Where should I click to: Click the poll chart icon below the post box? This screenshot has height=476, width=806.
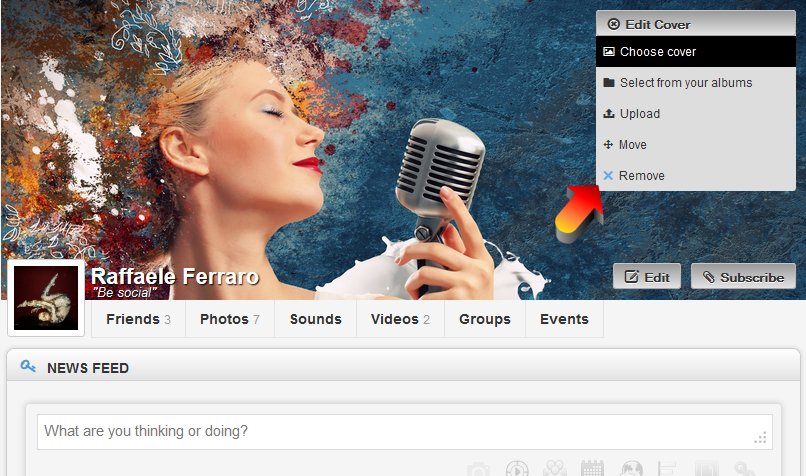(669, 469)
